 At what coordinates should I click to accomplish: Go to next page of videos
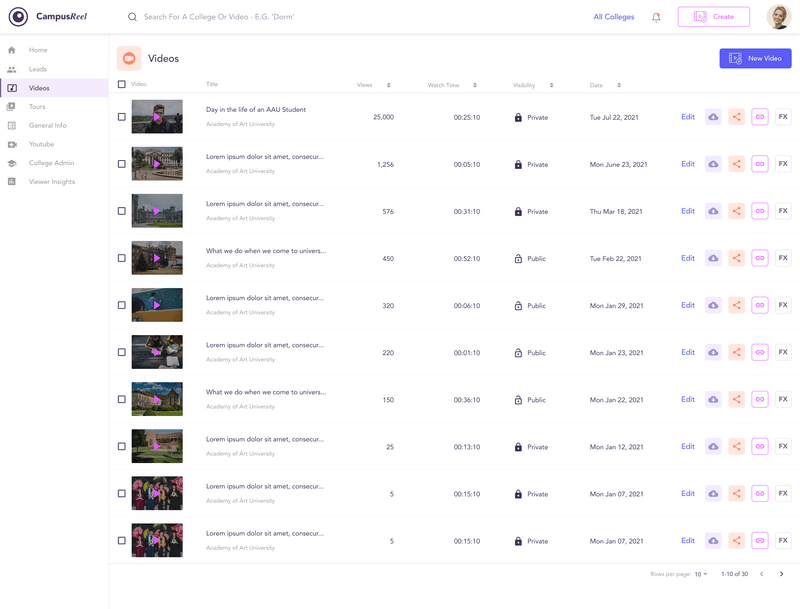[782, 574]
